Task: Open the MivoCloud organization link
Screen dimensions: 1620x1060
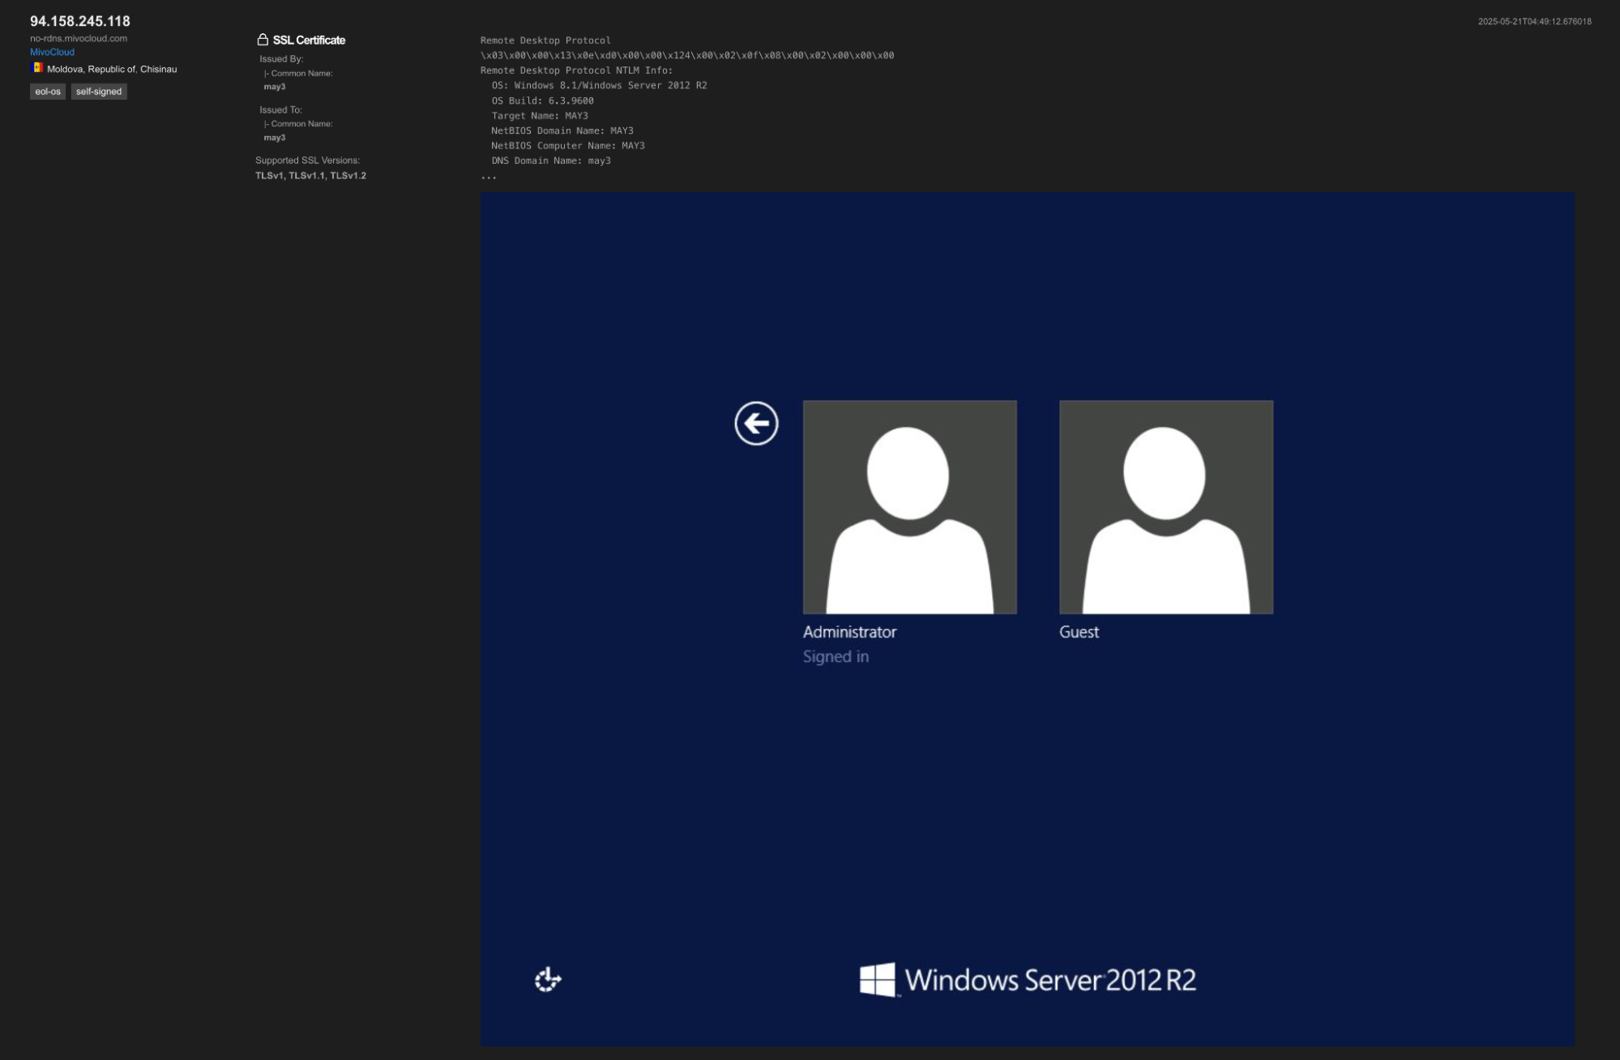Action: point(52,52)
